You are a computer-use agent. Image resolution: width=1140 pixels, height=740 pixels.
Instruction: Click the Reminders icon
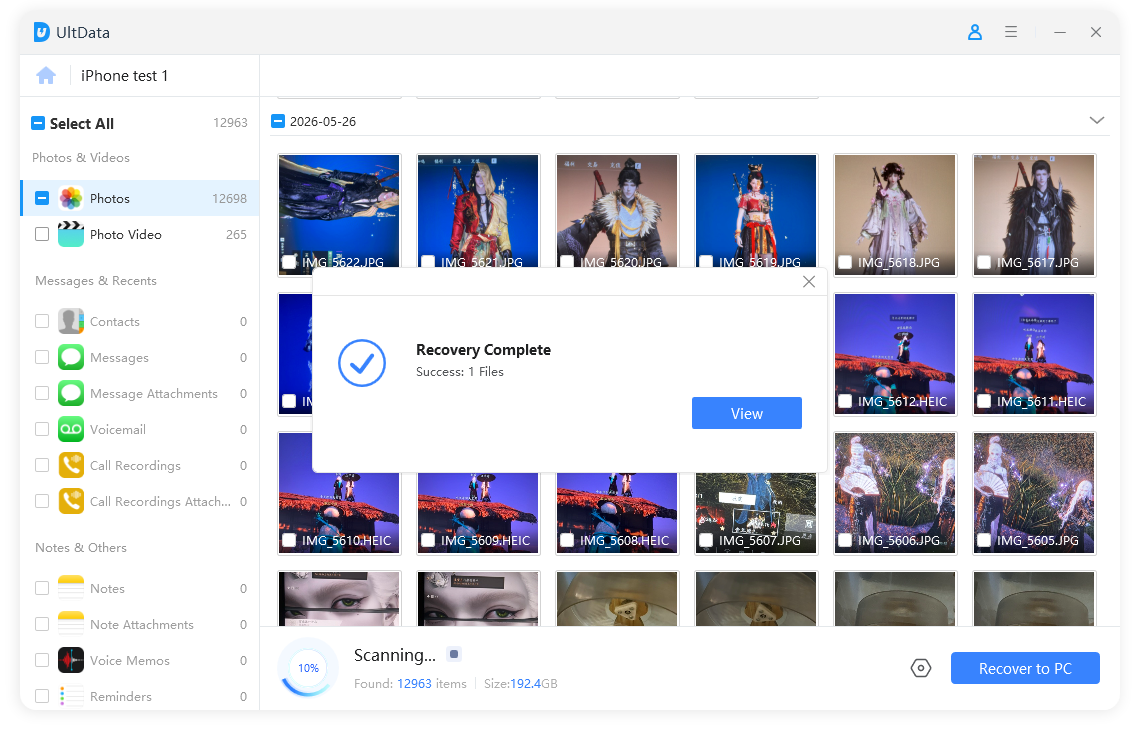(x=71, y=696)
